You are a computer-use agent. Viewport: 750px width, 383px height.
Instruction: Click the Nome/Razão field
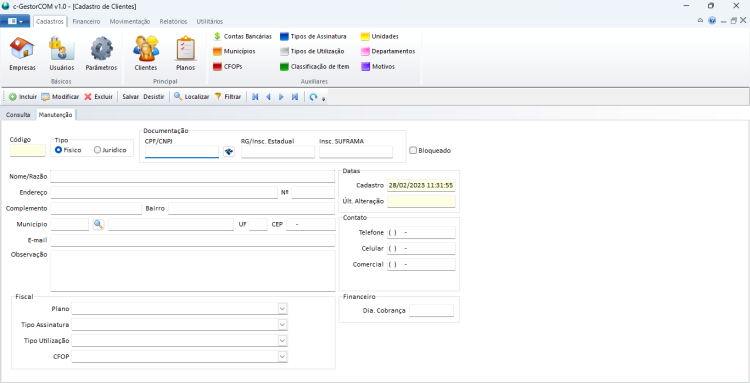(x=192, y=176)
